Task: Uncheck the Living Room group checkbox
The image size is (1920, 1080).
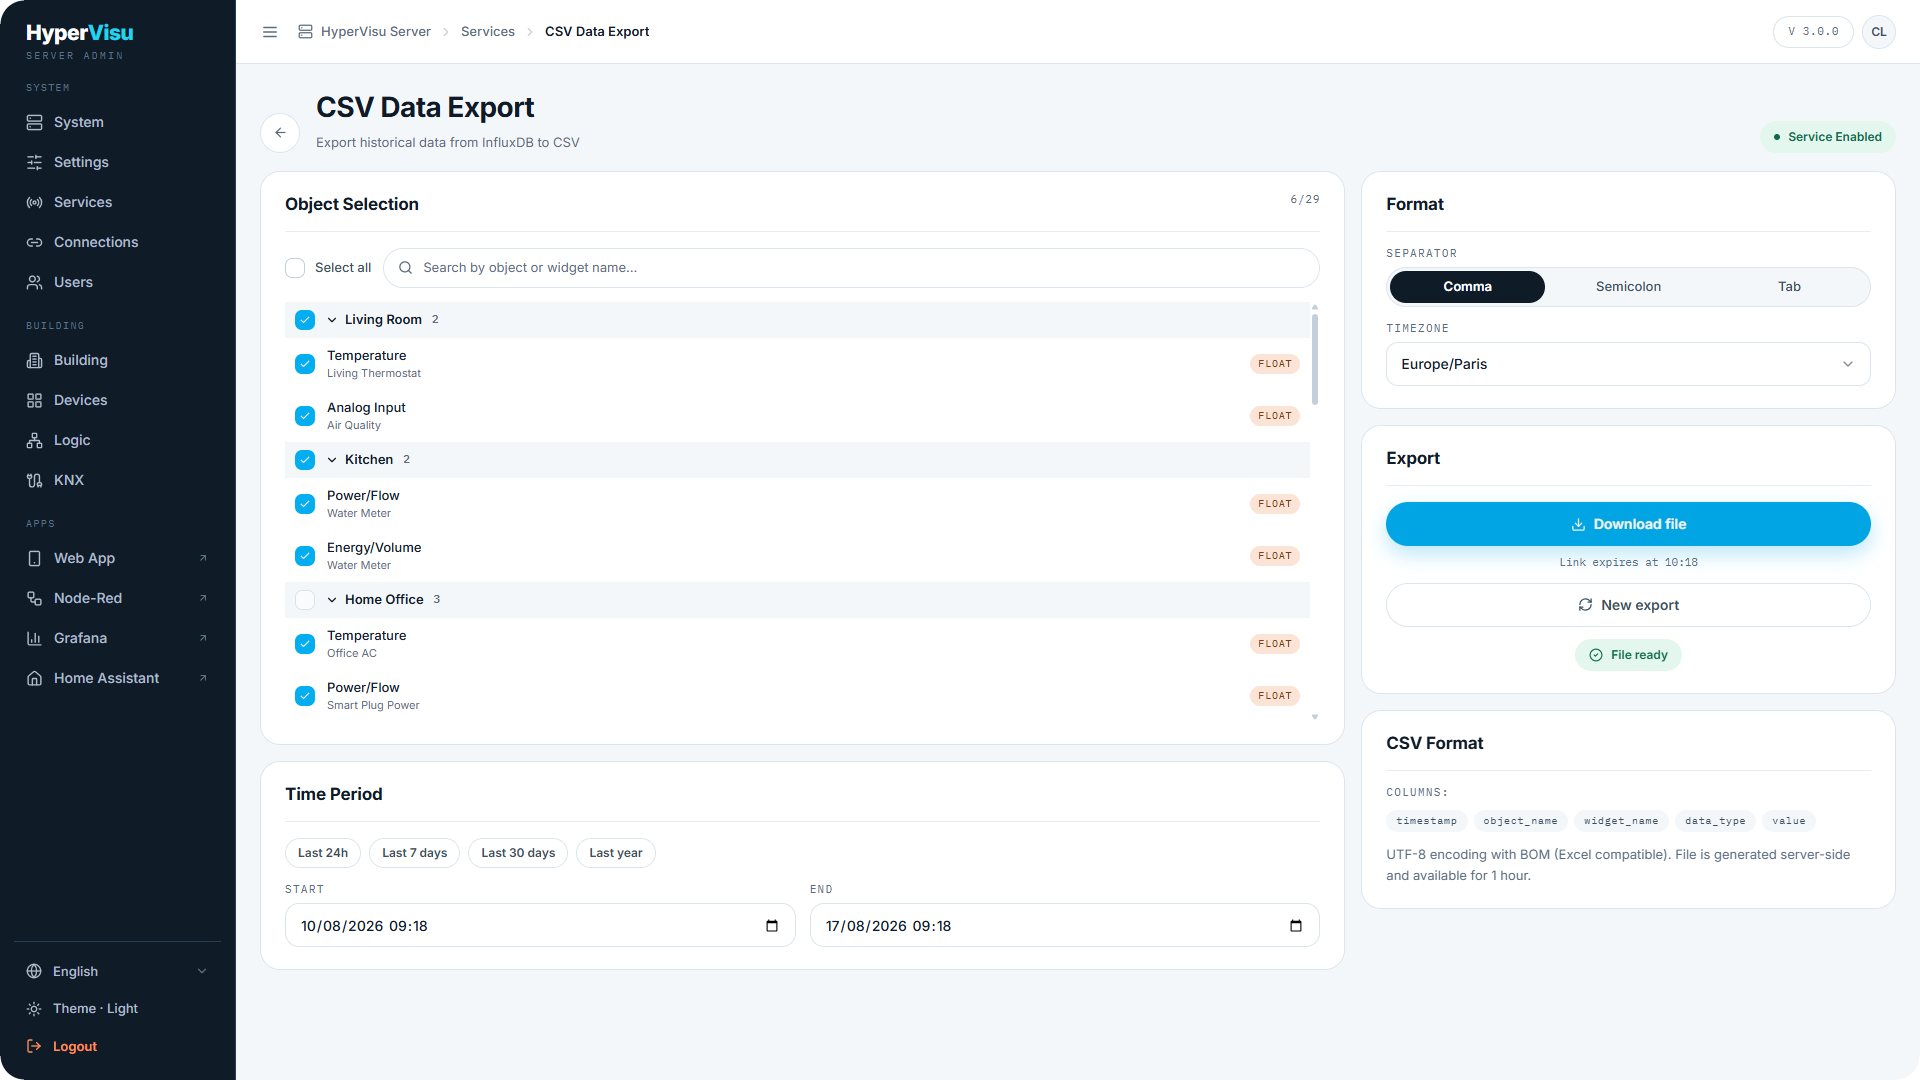Action: click(305, 320)
